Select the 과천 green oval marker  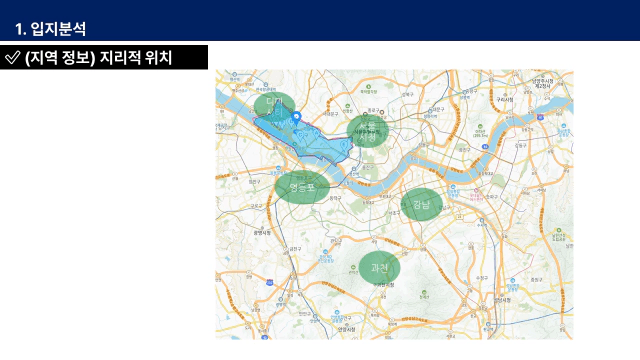(379, 268)
